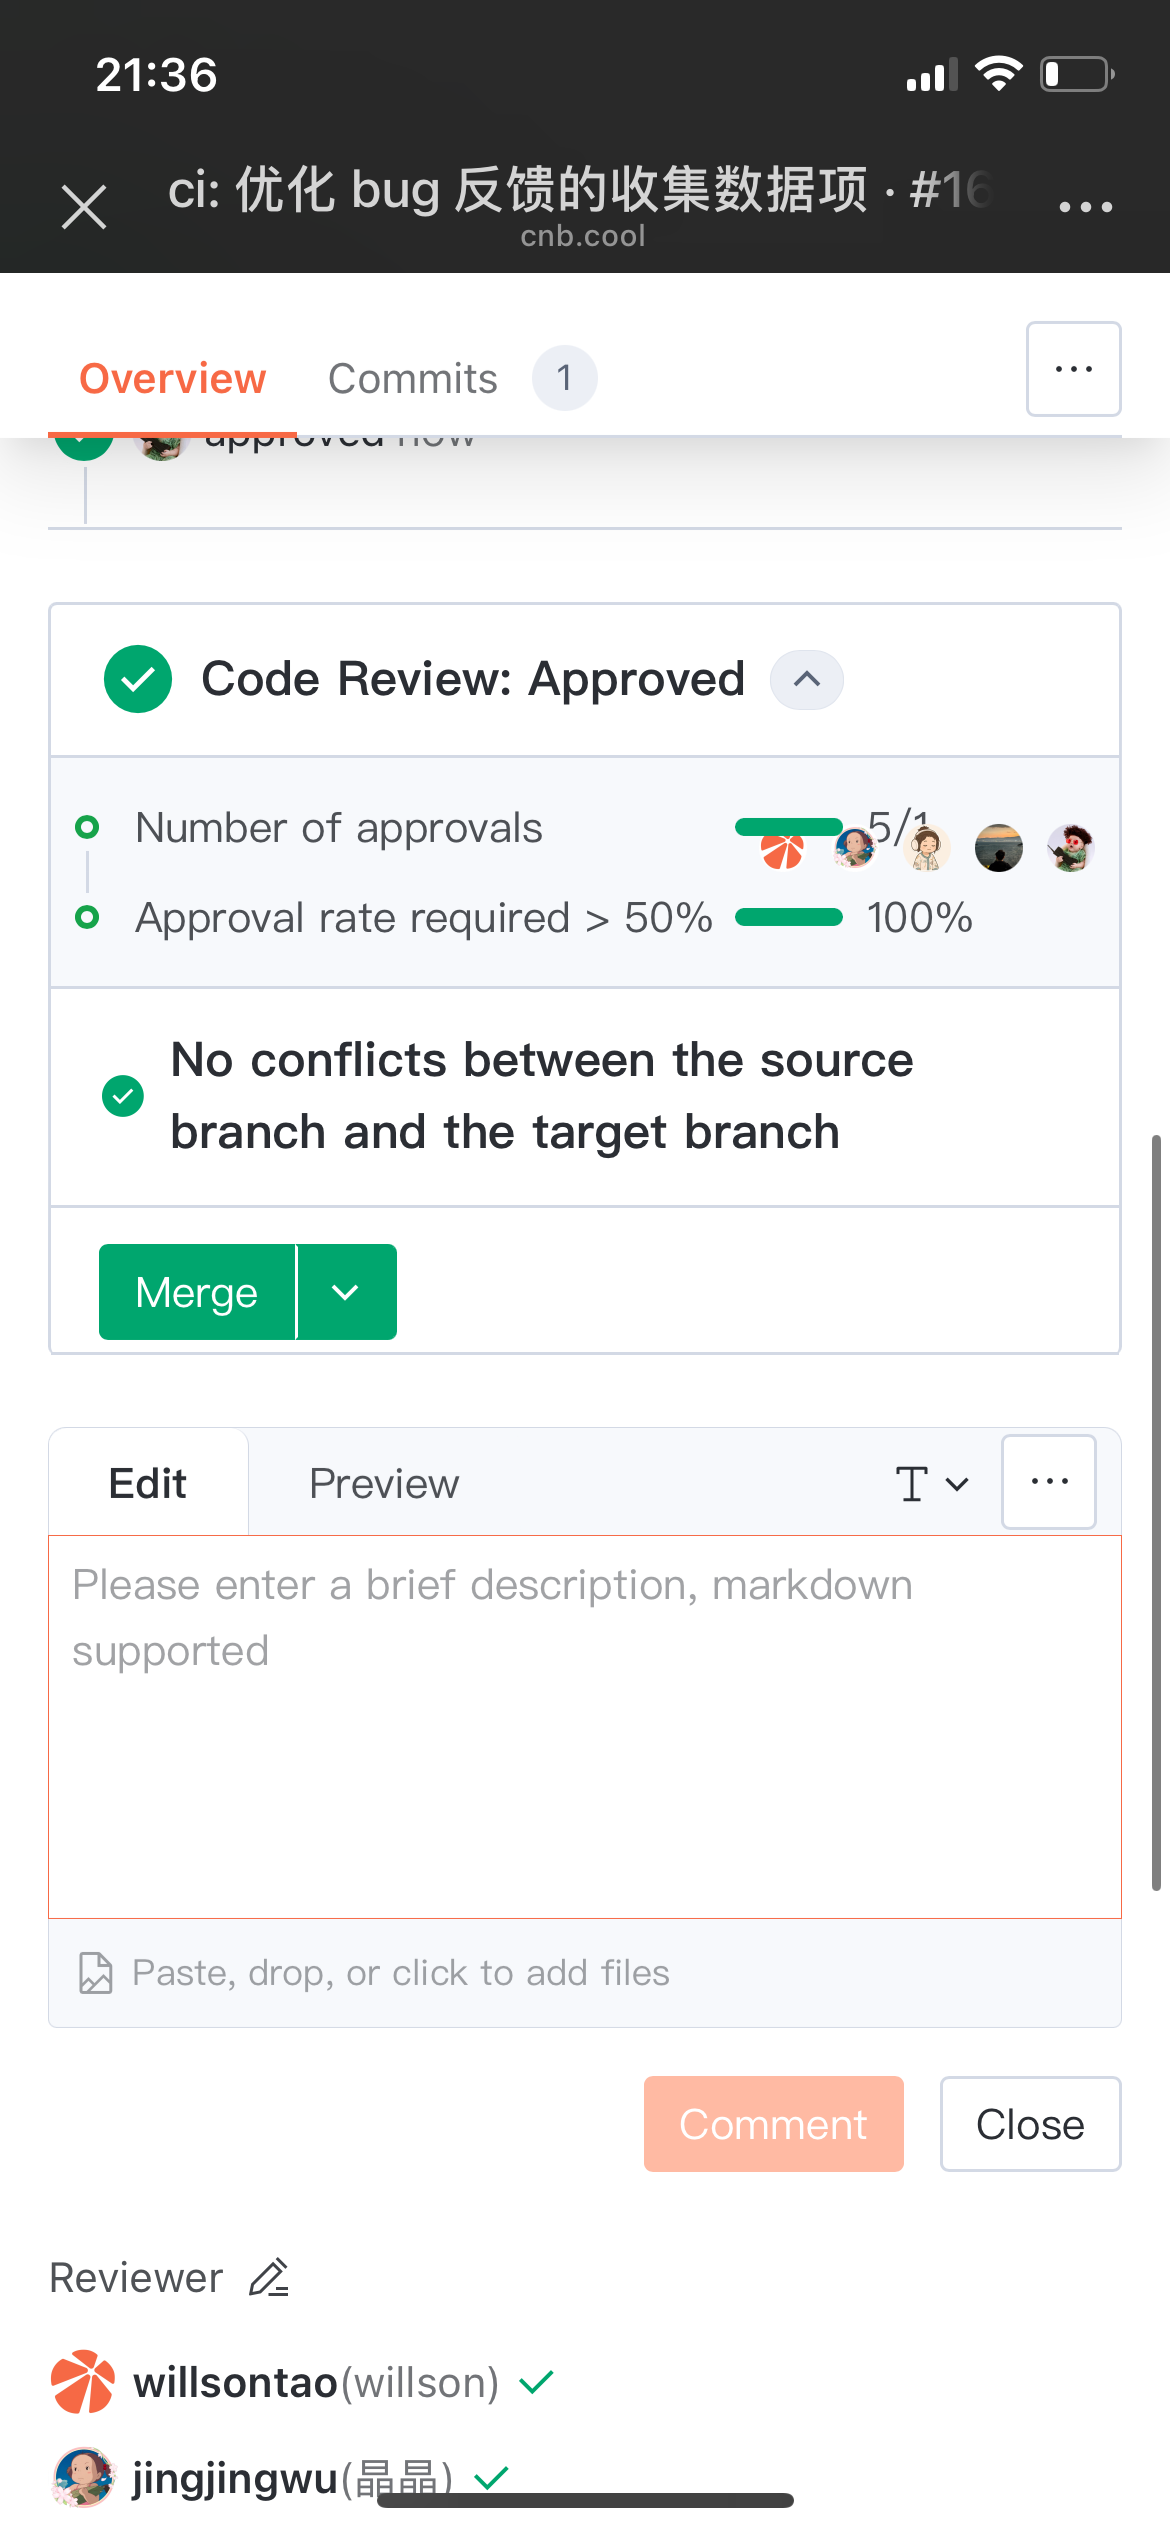This screenshot has width=1170, height=2532.
Task: Open pull request more-actions menu beside Commits
Action: coord(1073,369)
